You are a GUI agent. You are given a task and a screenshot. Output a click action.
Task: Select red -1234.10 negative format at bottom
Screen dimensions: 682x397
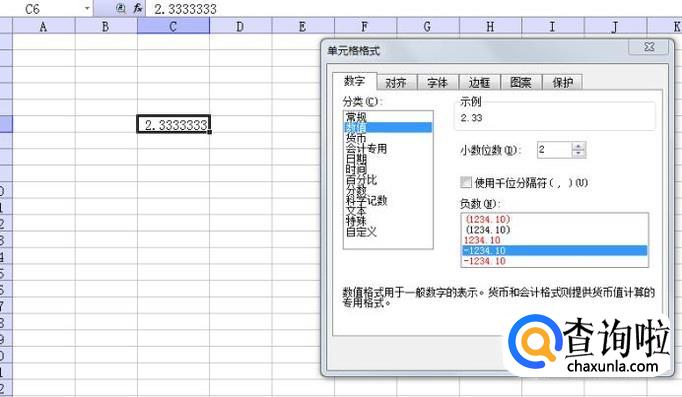coord(485,261)
